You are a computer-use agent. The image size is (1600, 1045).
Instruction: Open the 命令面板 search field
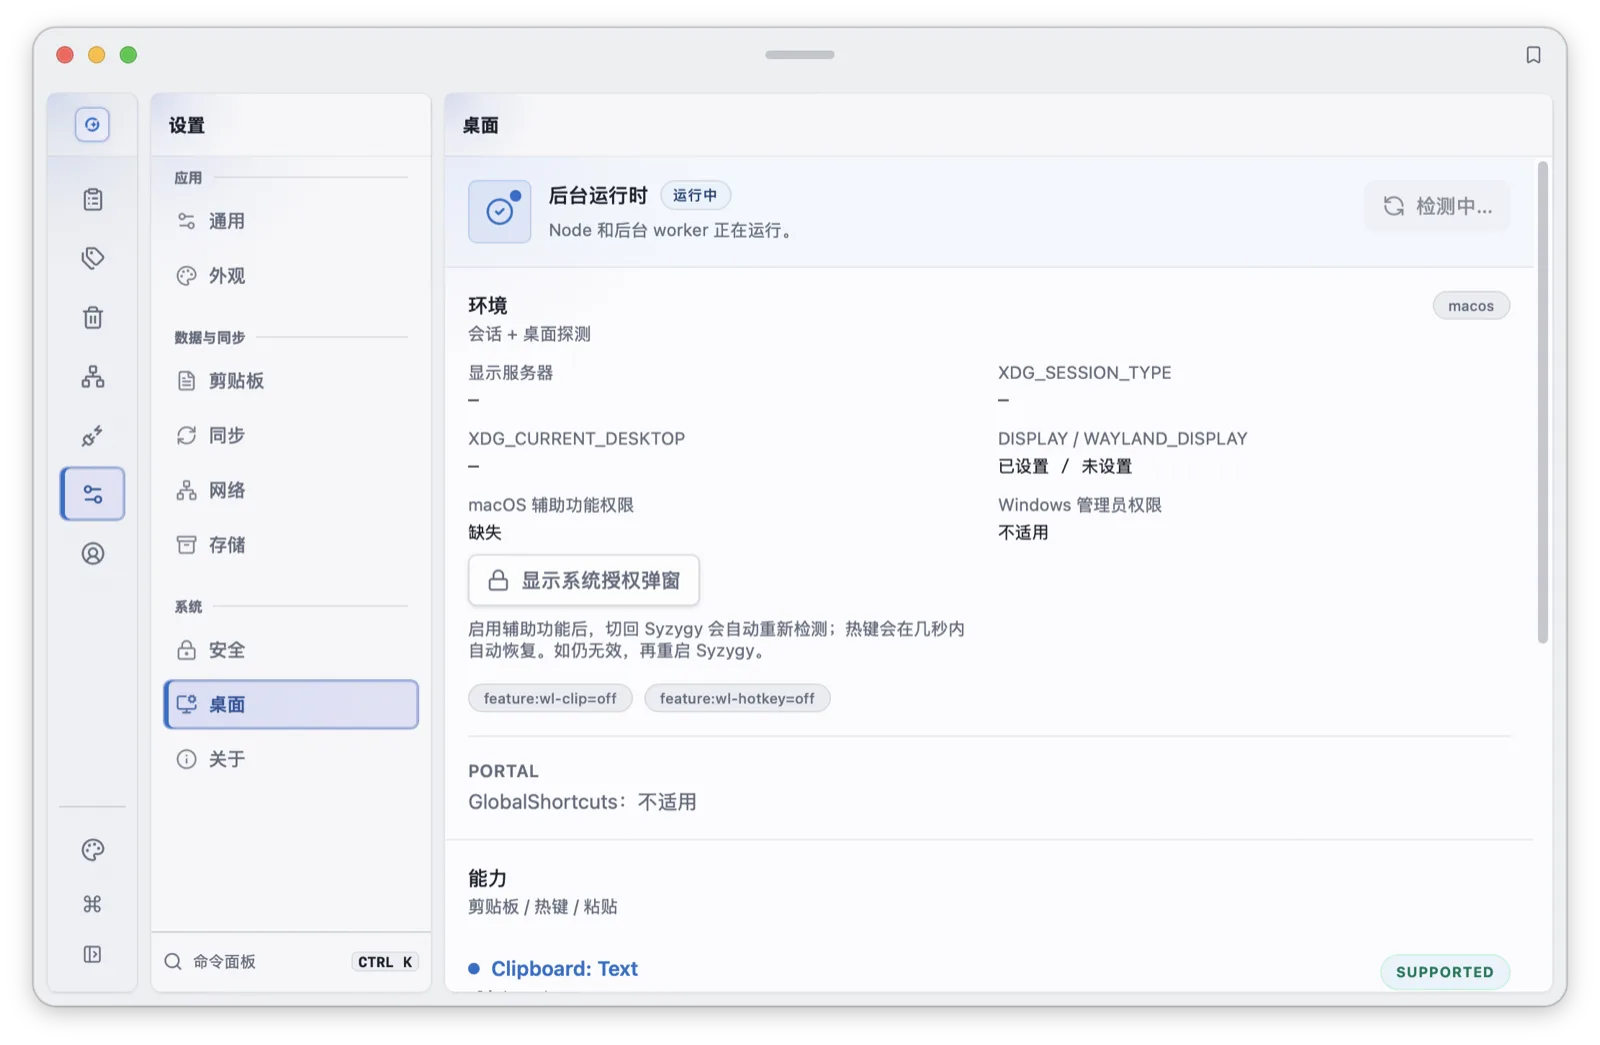pyautogui.click(x=291, y=962)
